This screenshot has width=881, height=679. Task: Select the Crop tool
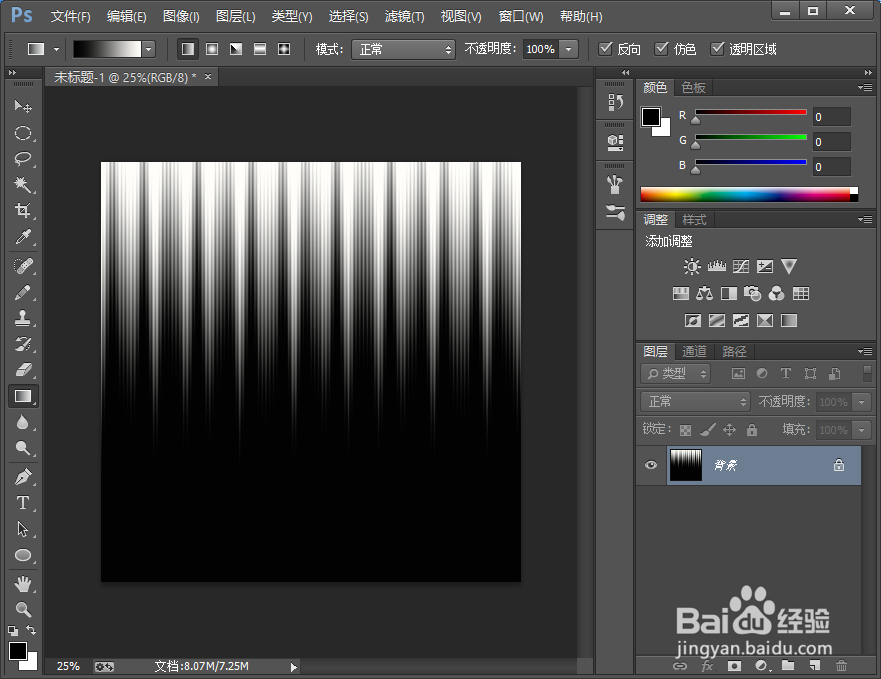tap(23, 210)
